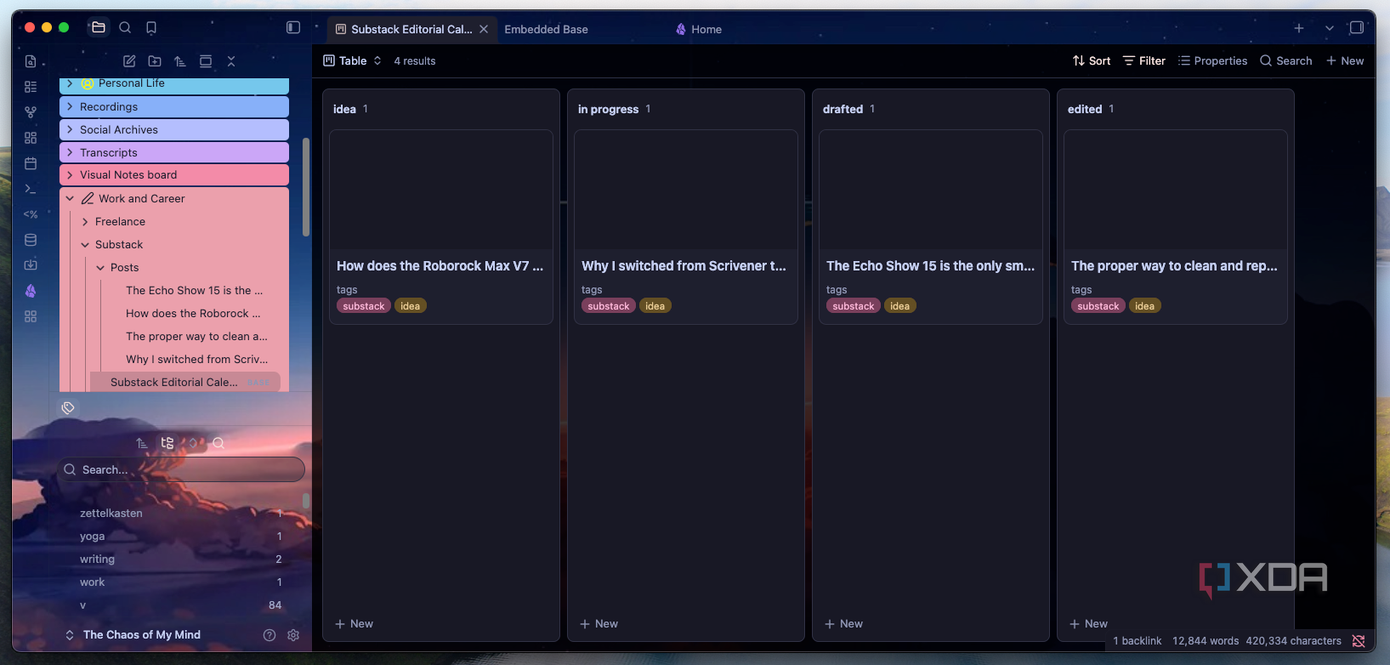Click the tags pane icon
Screen dimensions: 1390x665
coord(68,408)
